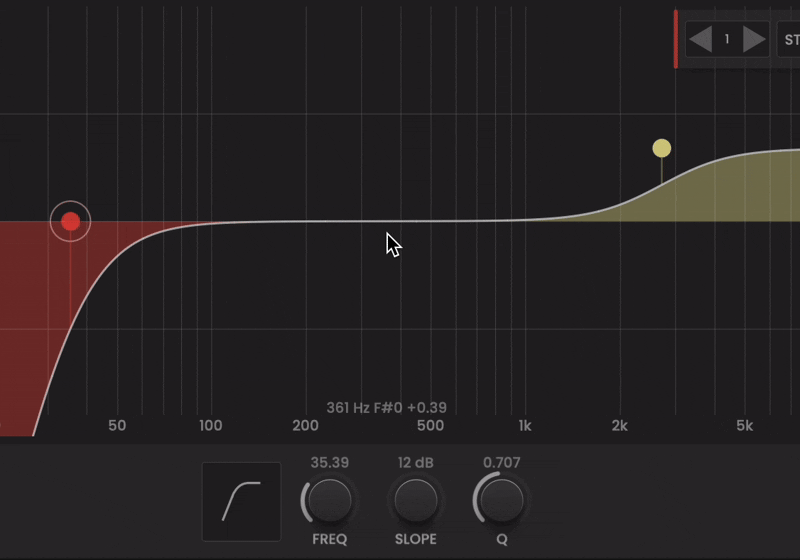The width and height of the screenshot is (800, 560).
Task: Open the high-pass filter shape selector
Action: (x=241, y=501)
